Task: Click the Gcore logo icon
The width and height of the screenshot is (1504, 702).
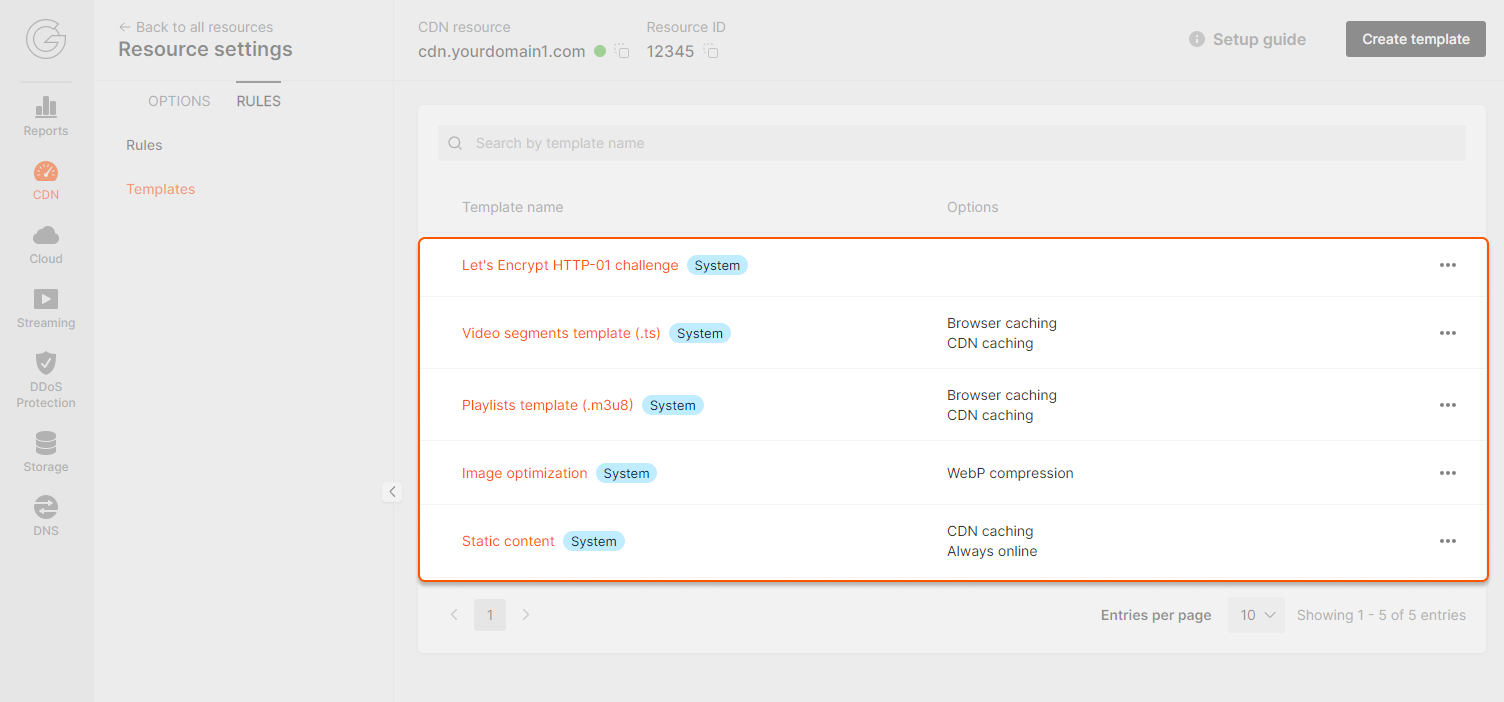Action: coord(46,40)
